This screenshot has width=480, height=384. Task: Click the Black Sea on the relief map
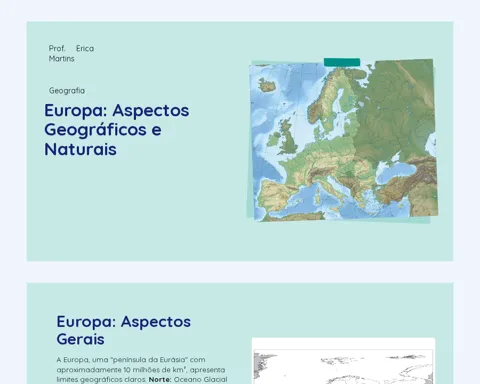click(397, 173)
